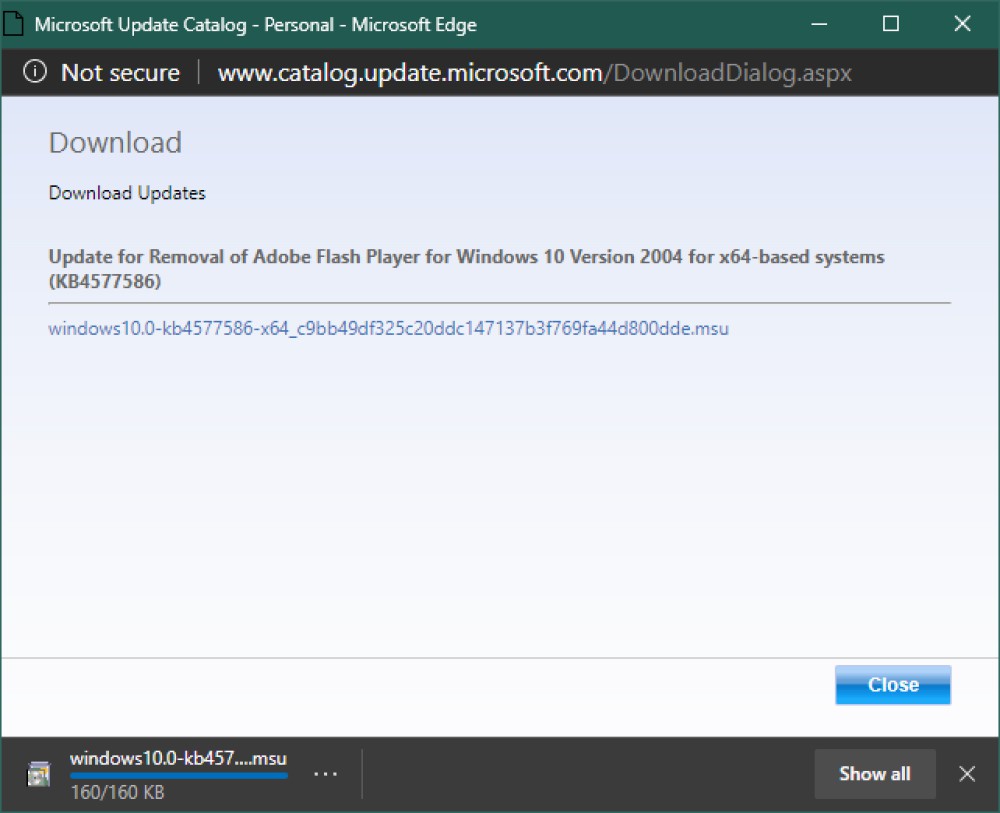Close the Microsoft Edge window
Image resolution: width=1000 pixels, height=813 pixels.
pos(962,24)
